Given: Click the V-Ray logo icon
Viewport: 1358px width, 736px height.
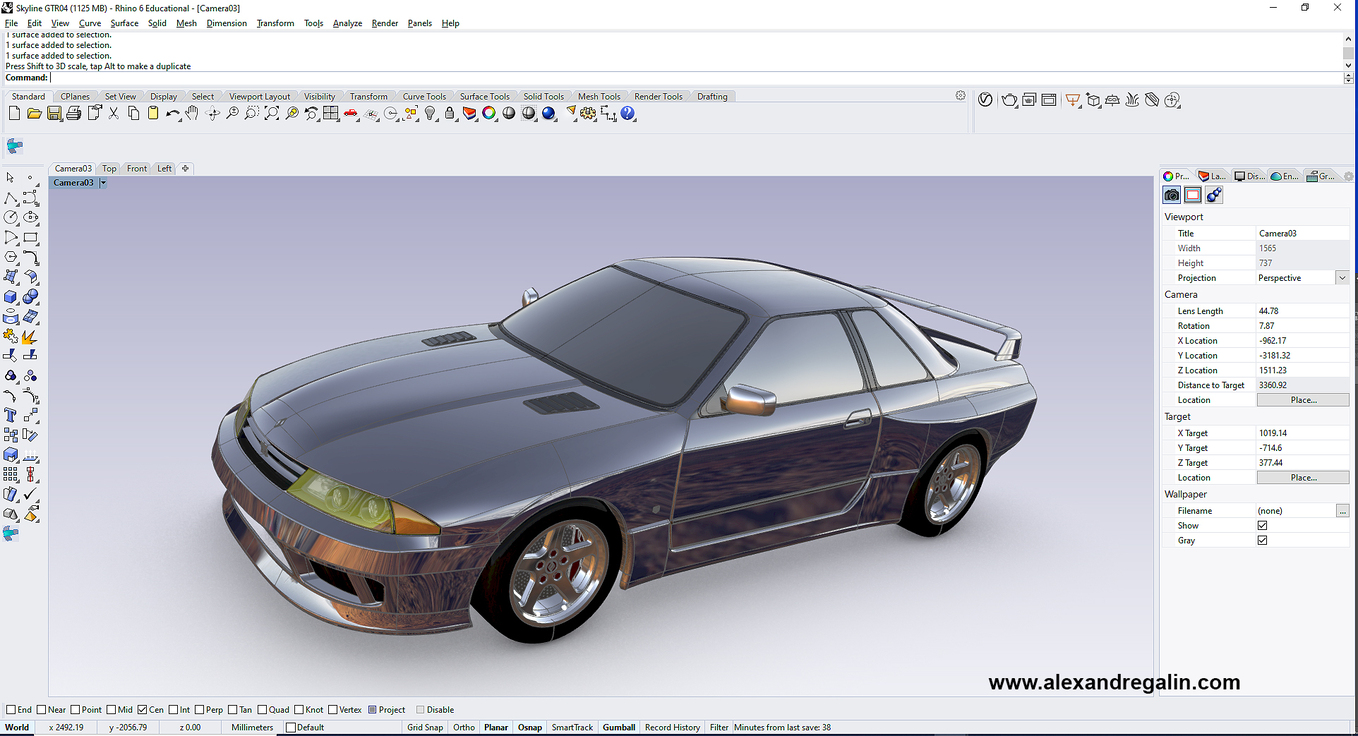Looking at the screenshot, I should click(985, 100).
